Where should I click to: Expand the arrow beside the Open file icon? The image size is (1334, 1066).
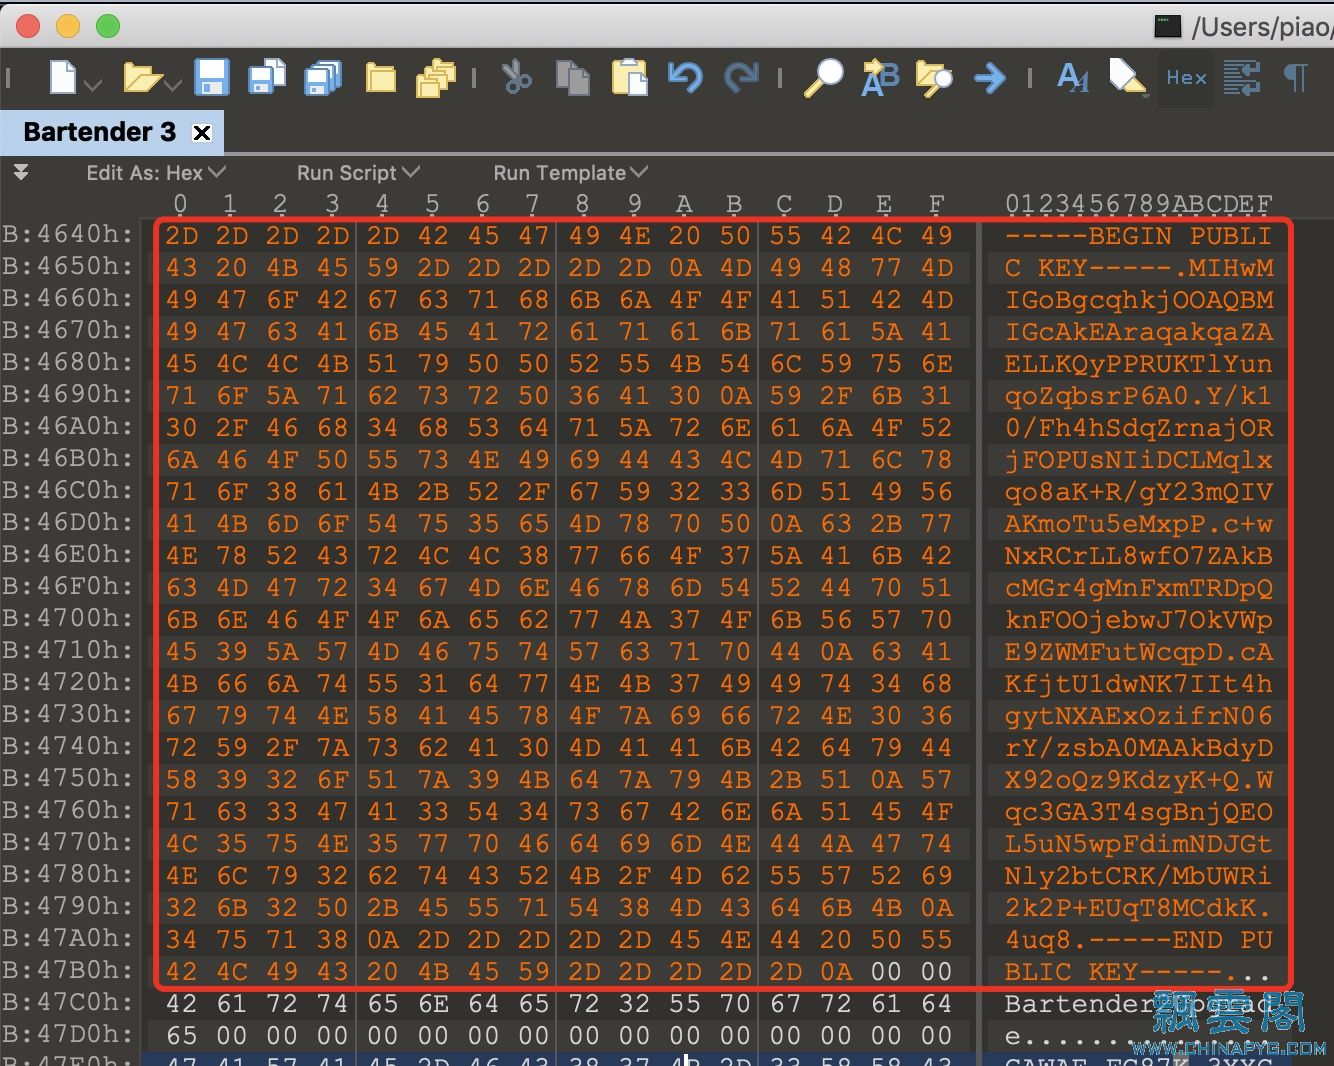(173, 86)
